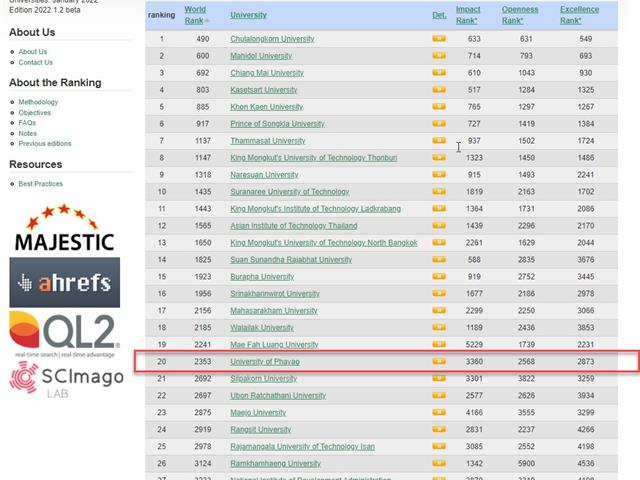Image resolution: width=640 pixels, height=480 pixels.
Task: Open details icon for Silpakorn University
Action: [439, 379]
